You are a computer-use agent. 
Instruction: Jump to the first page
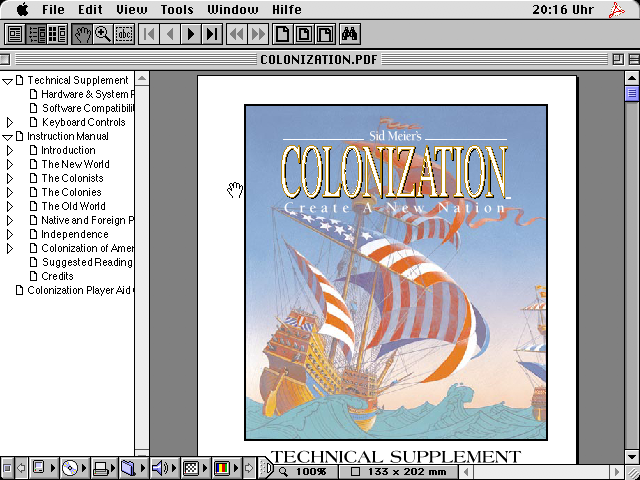(x=149, y=34)
